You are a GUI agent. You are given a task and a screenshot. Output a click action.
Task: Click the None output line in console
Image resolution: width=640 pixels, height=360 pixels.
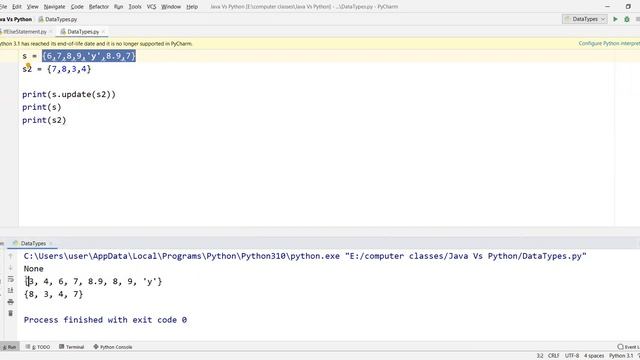pos(33,269)
